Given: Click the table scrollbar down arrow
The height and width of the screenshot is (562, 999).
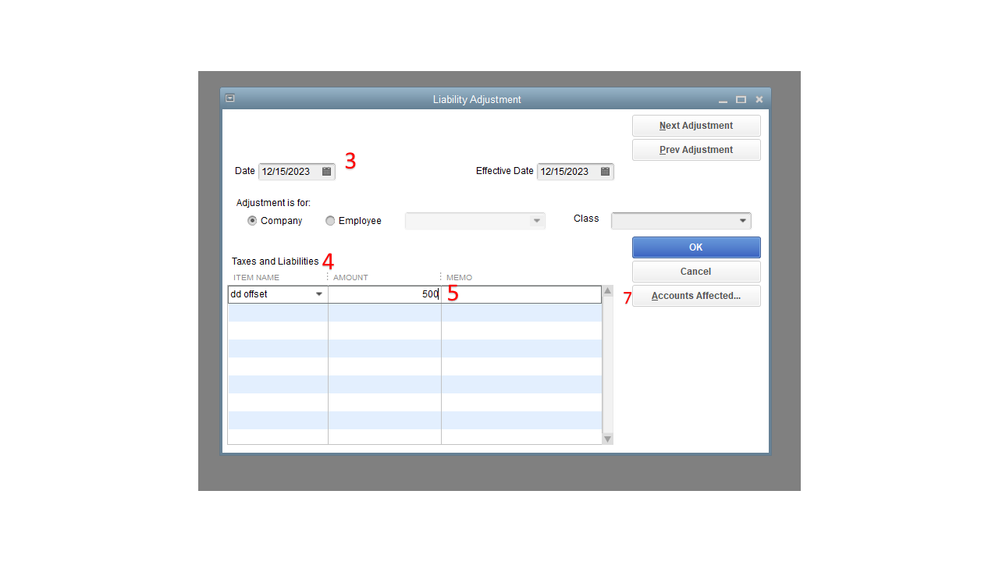Looking at the screenshot, I should click(x=607, y=438).
